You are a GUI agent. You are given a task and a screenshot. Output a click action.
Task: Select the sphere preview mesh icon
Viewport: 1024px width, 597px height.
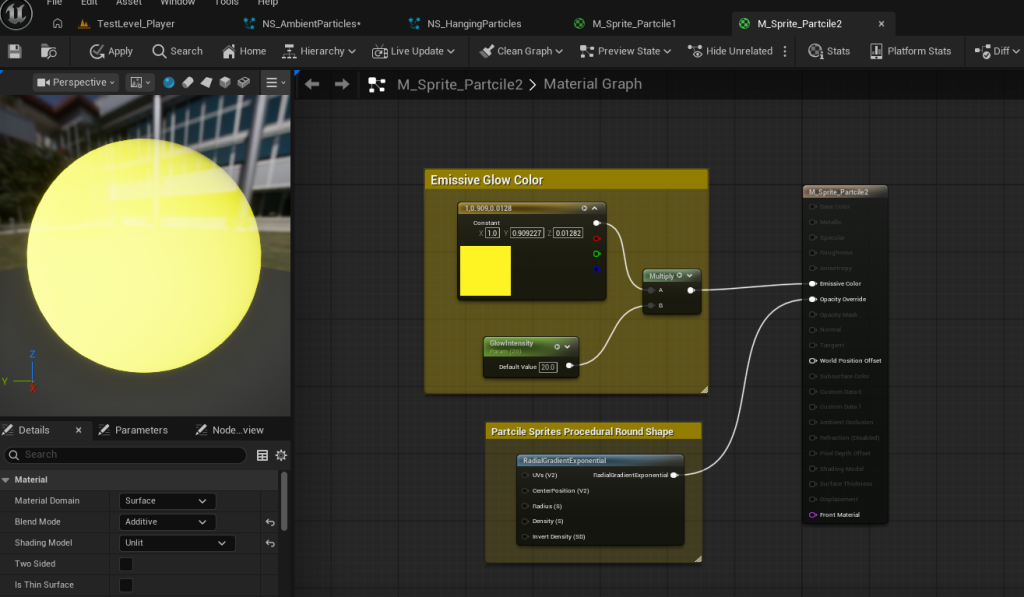pos(169,83)
